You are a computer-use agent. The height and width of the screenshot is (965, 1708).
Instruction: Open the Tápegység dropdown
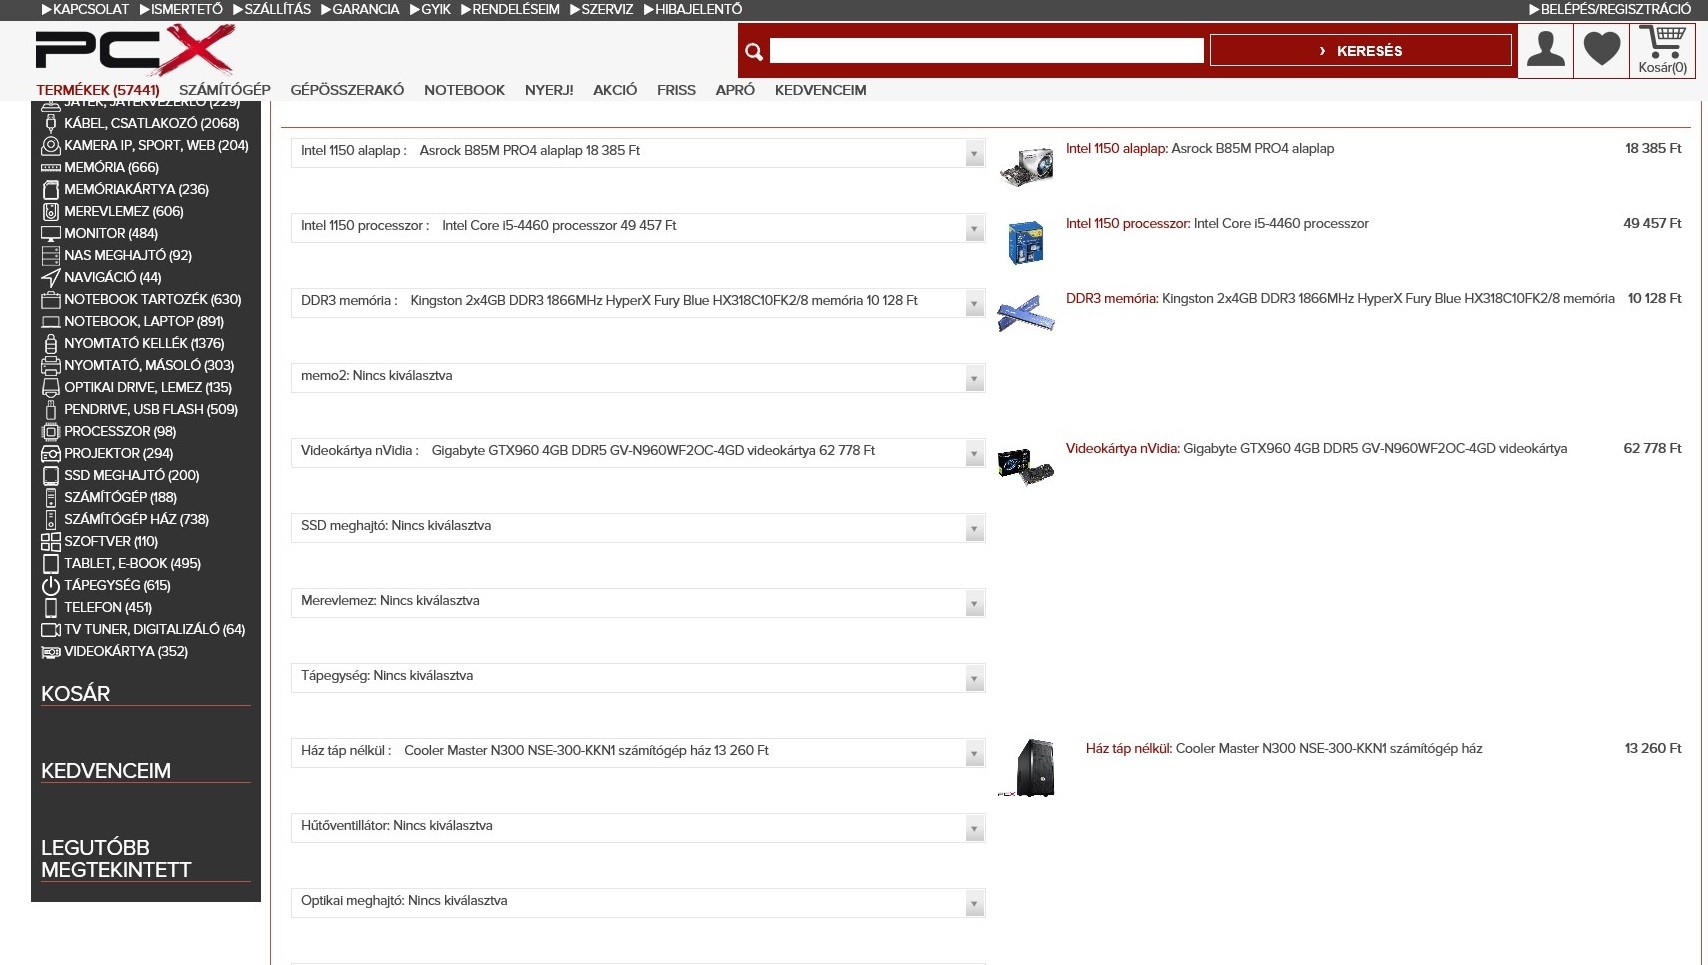point(638,678)
